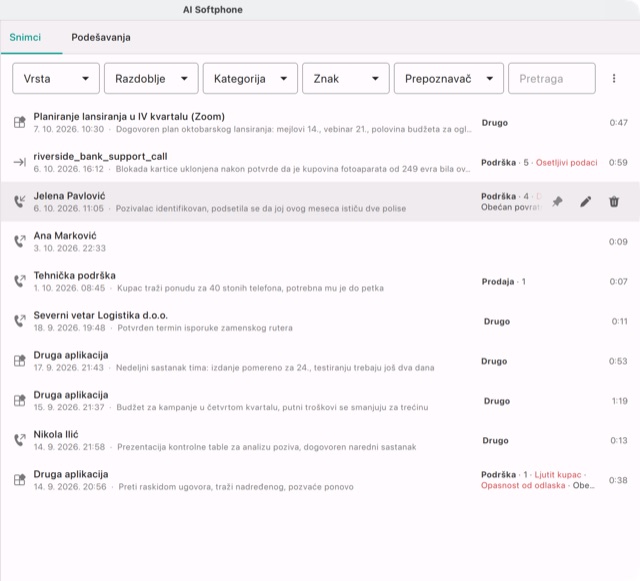This screenshot has height=581, width=640.
Task: Expand the Razdoblje filter dropdown
Action: (151, 78)
